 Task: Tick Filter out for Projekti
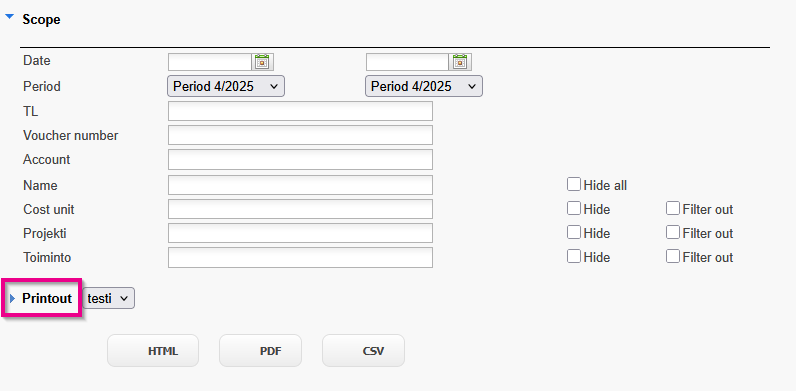tap(673, 232)
